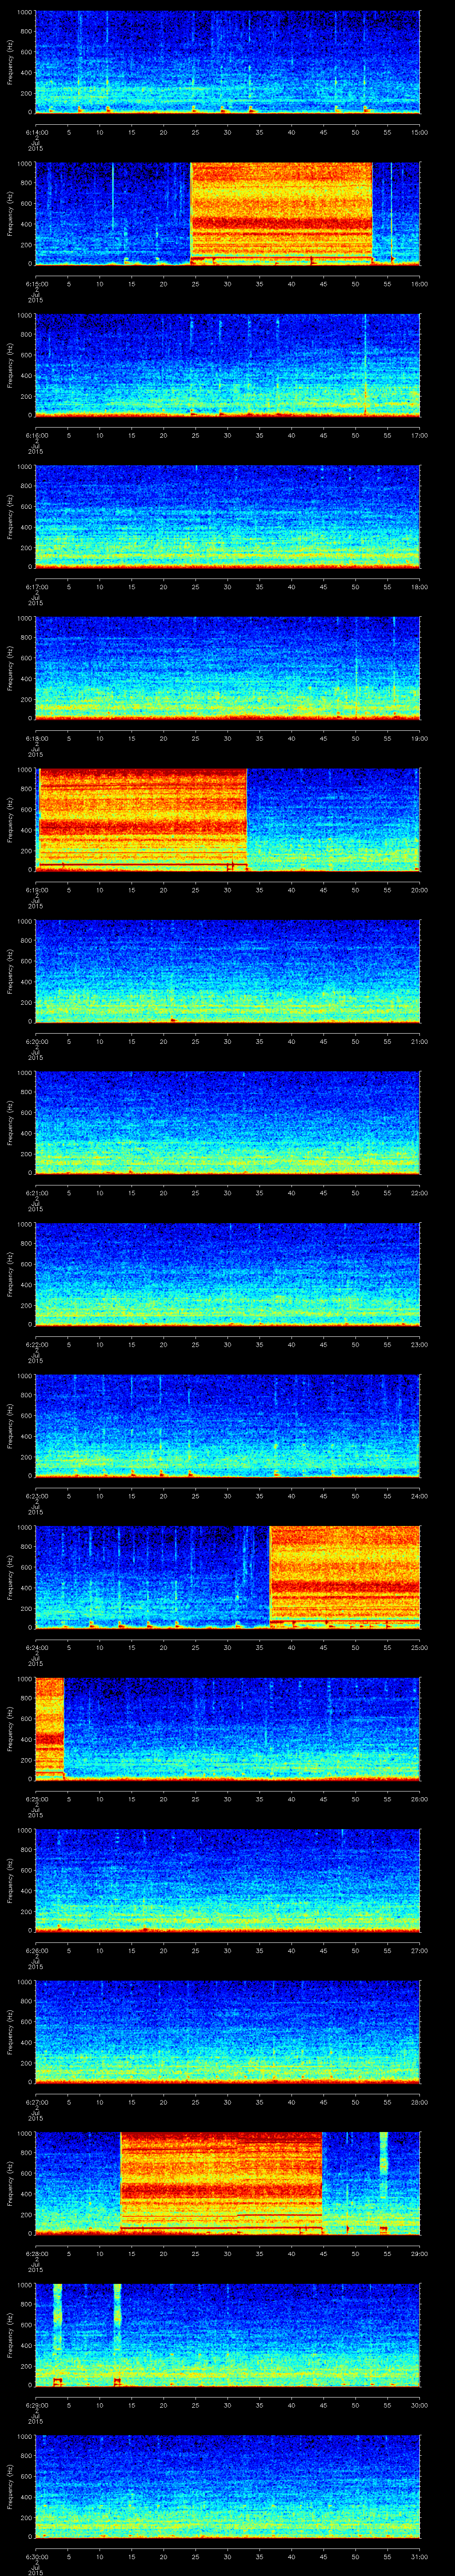The width and height of the screenshot is (455, 2576).
Task: Click the 6:26:00 start time label
Action: [x=36, y=1950]
